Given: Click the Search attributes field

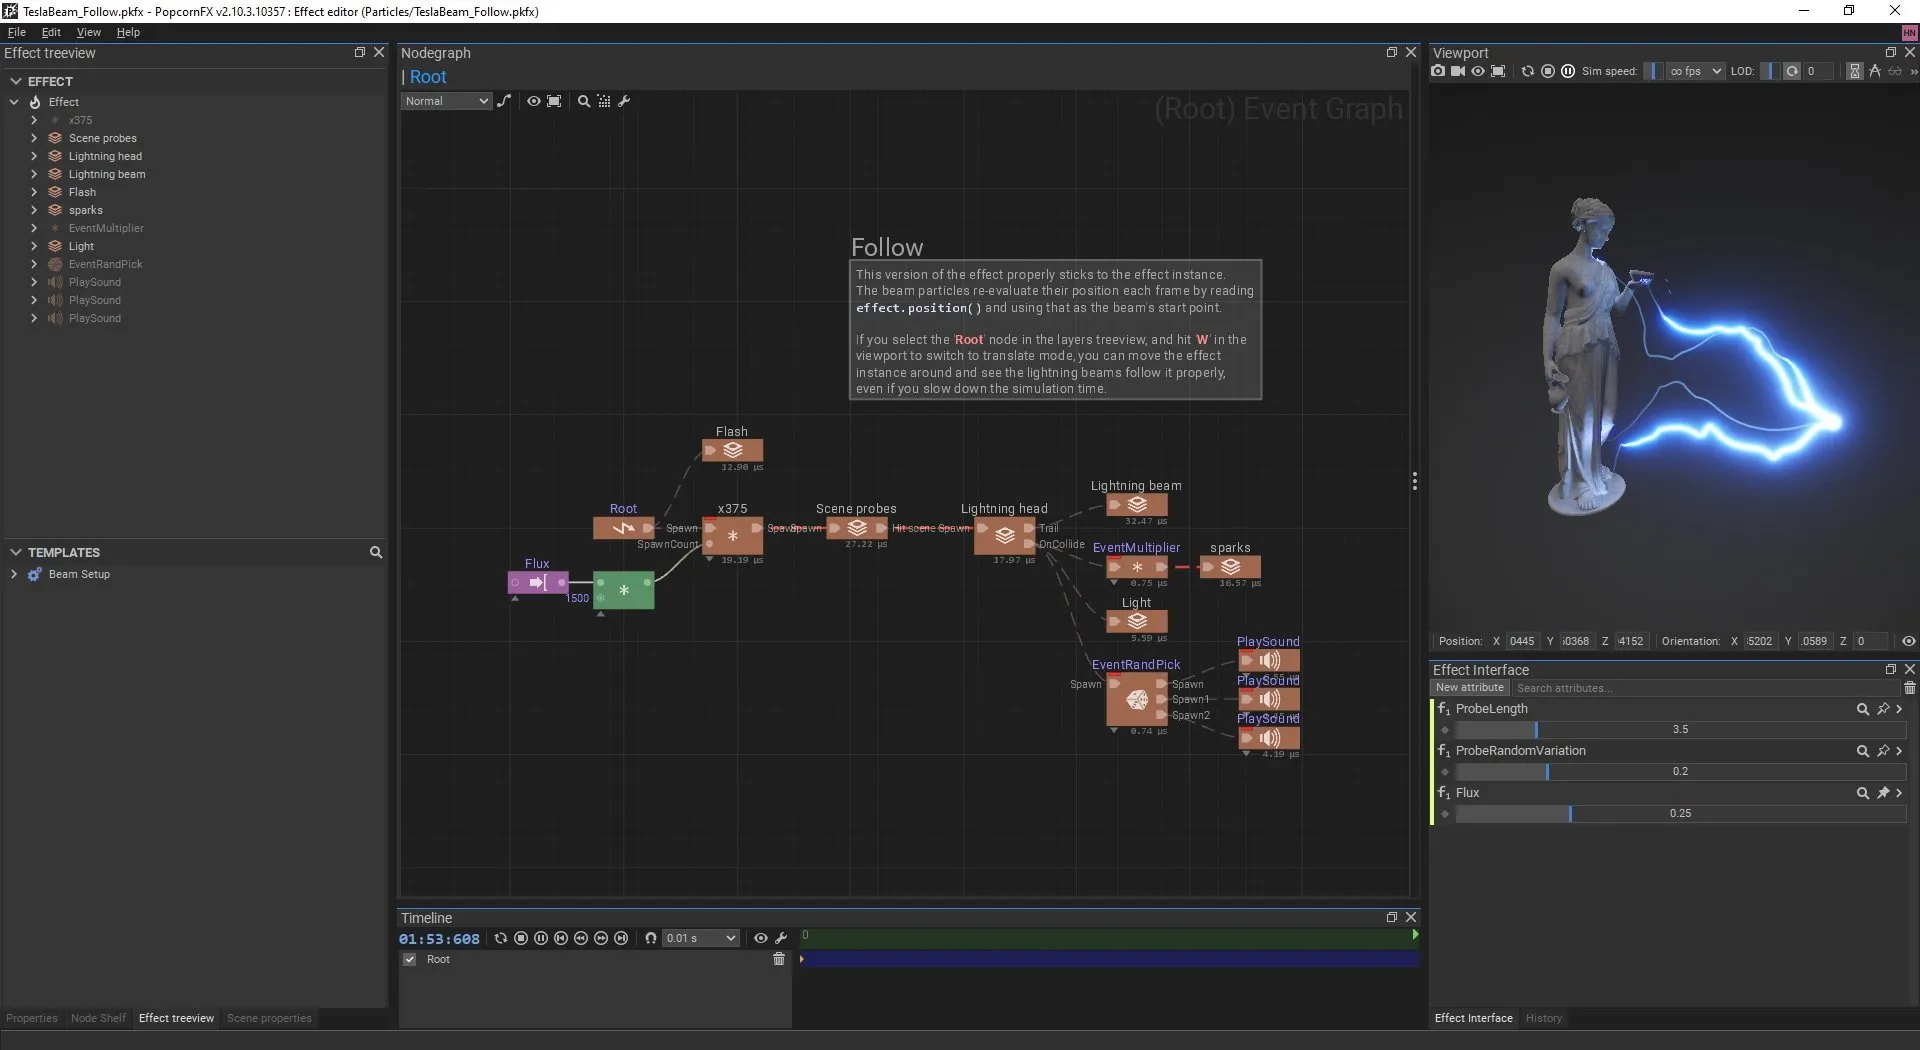Looking at the screenshot, I should tap(1705, 688).
